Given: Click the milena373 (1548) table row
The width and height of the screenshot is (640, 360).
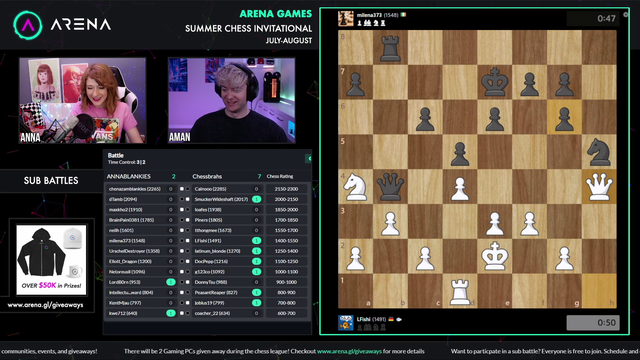Looking at the screenshot, I should coord(141,241).
